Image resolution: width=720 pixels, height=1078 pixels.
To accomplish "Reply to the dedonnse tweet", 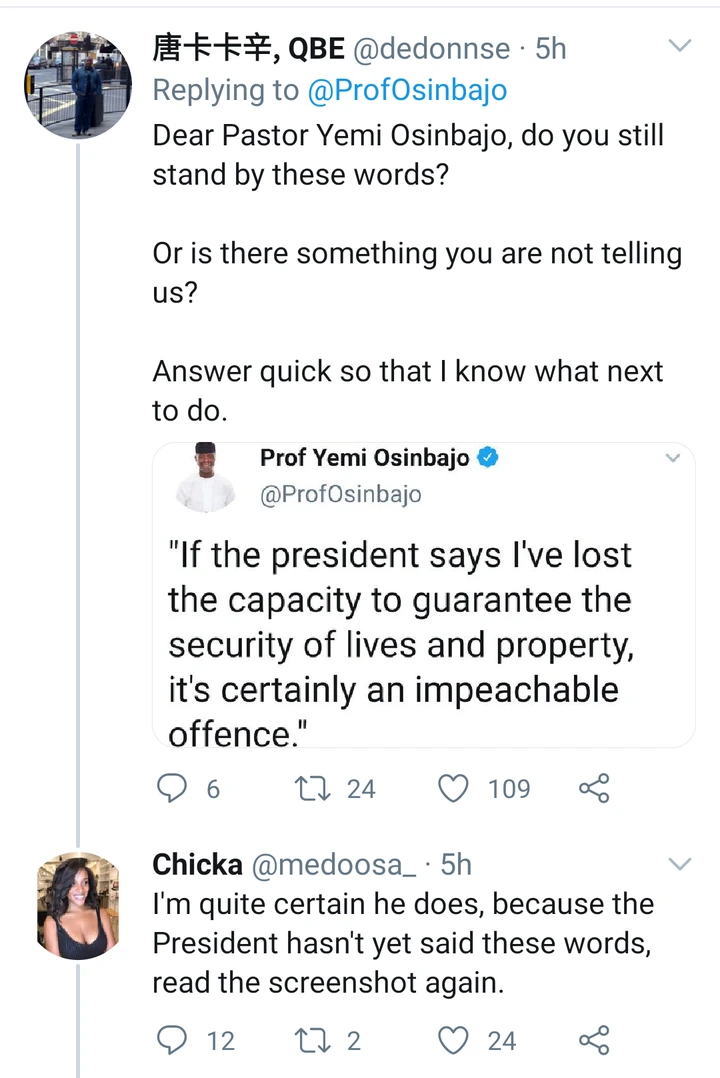I will (173, 789).
